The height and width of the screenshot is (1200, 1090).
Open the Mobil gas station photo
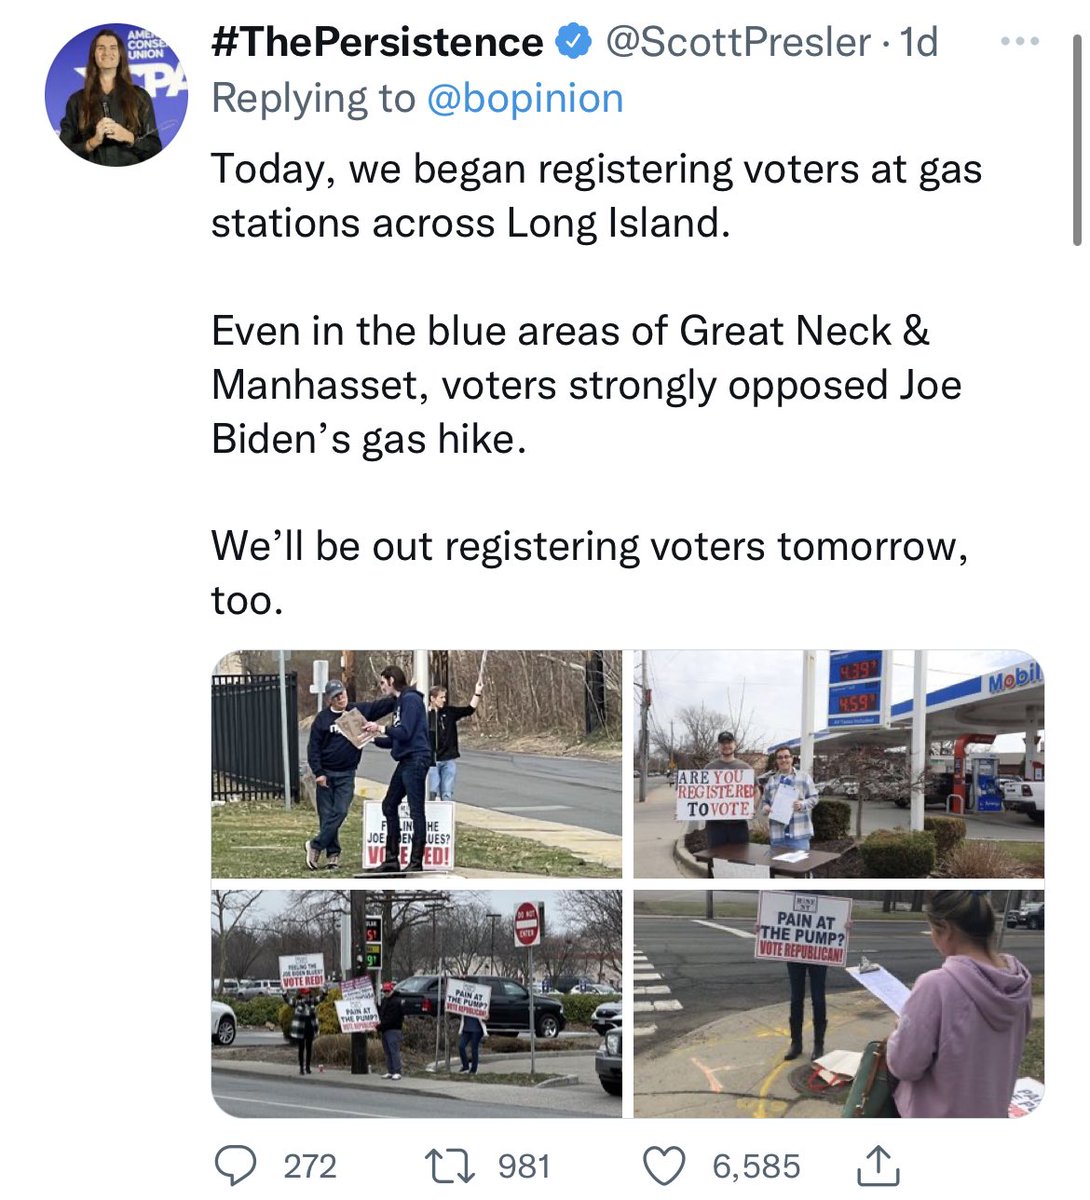point(839,764)
